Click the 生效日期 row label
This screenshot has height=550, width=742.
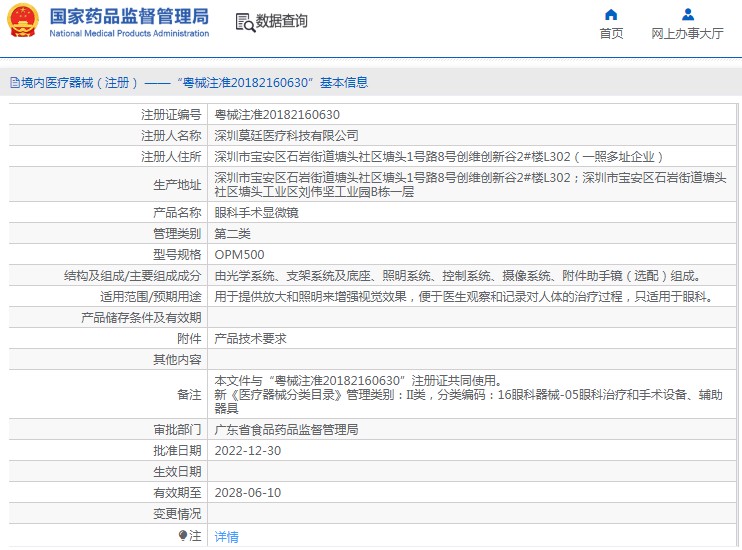point(177,472)
